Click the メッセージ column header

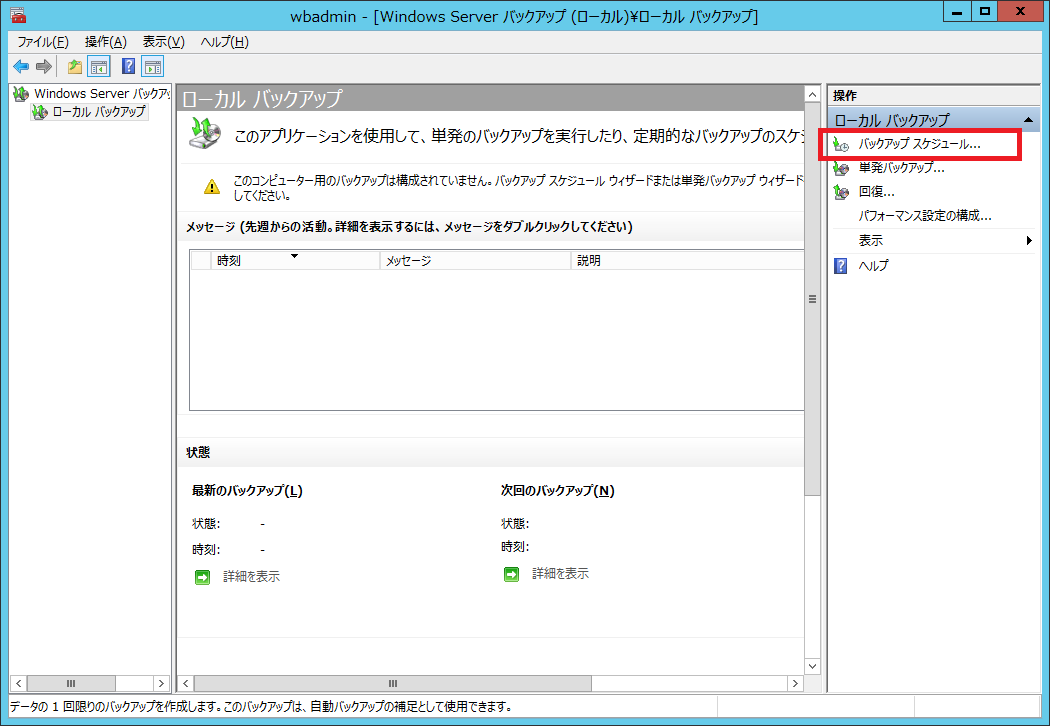click(475, 261)
